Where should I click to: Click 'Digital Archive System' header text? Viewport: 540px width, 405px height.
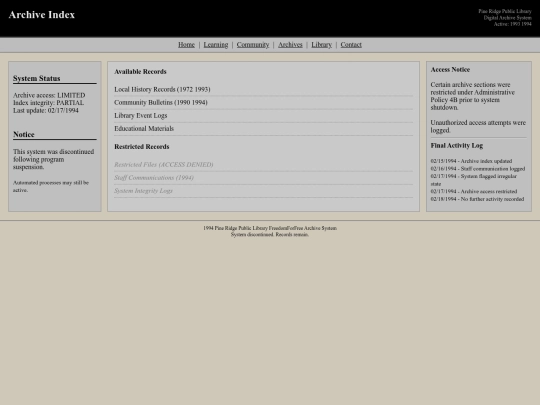(x=508, y=18)
